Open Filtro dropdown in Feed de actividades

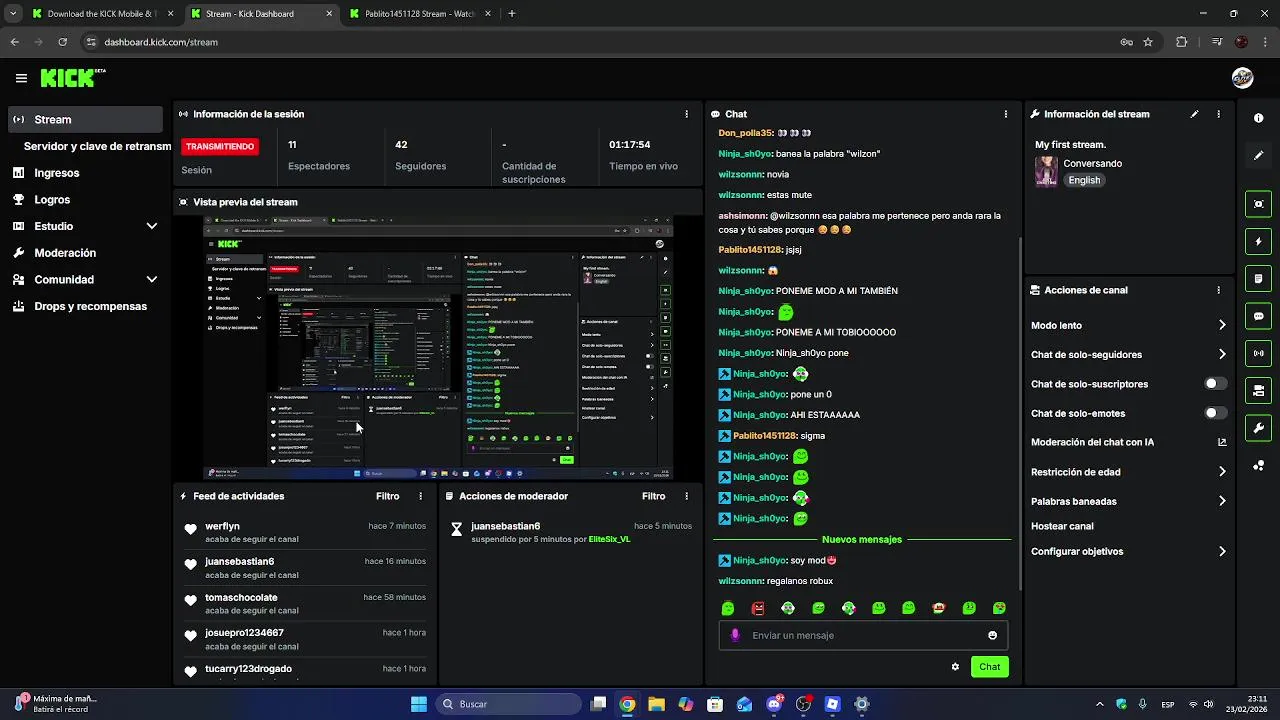(x=387, y=496)
